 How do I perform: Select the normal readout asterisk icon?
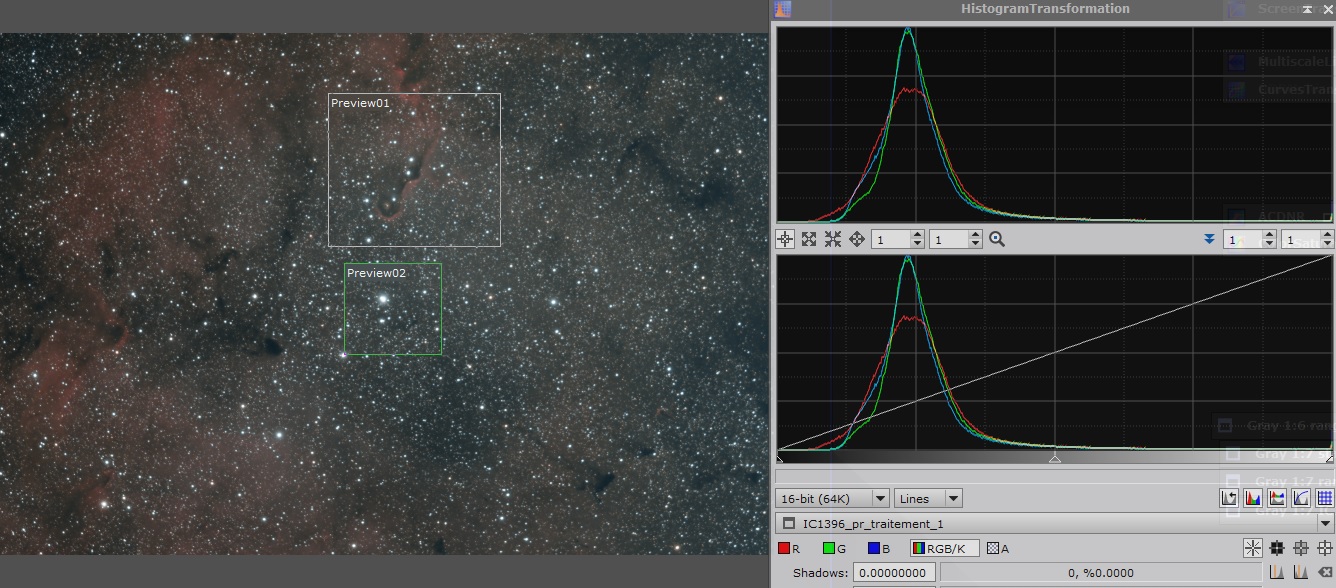(x=1253, y=548)
